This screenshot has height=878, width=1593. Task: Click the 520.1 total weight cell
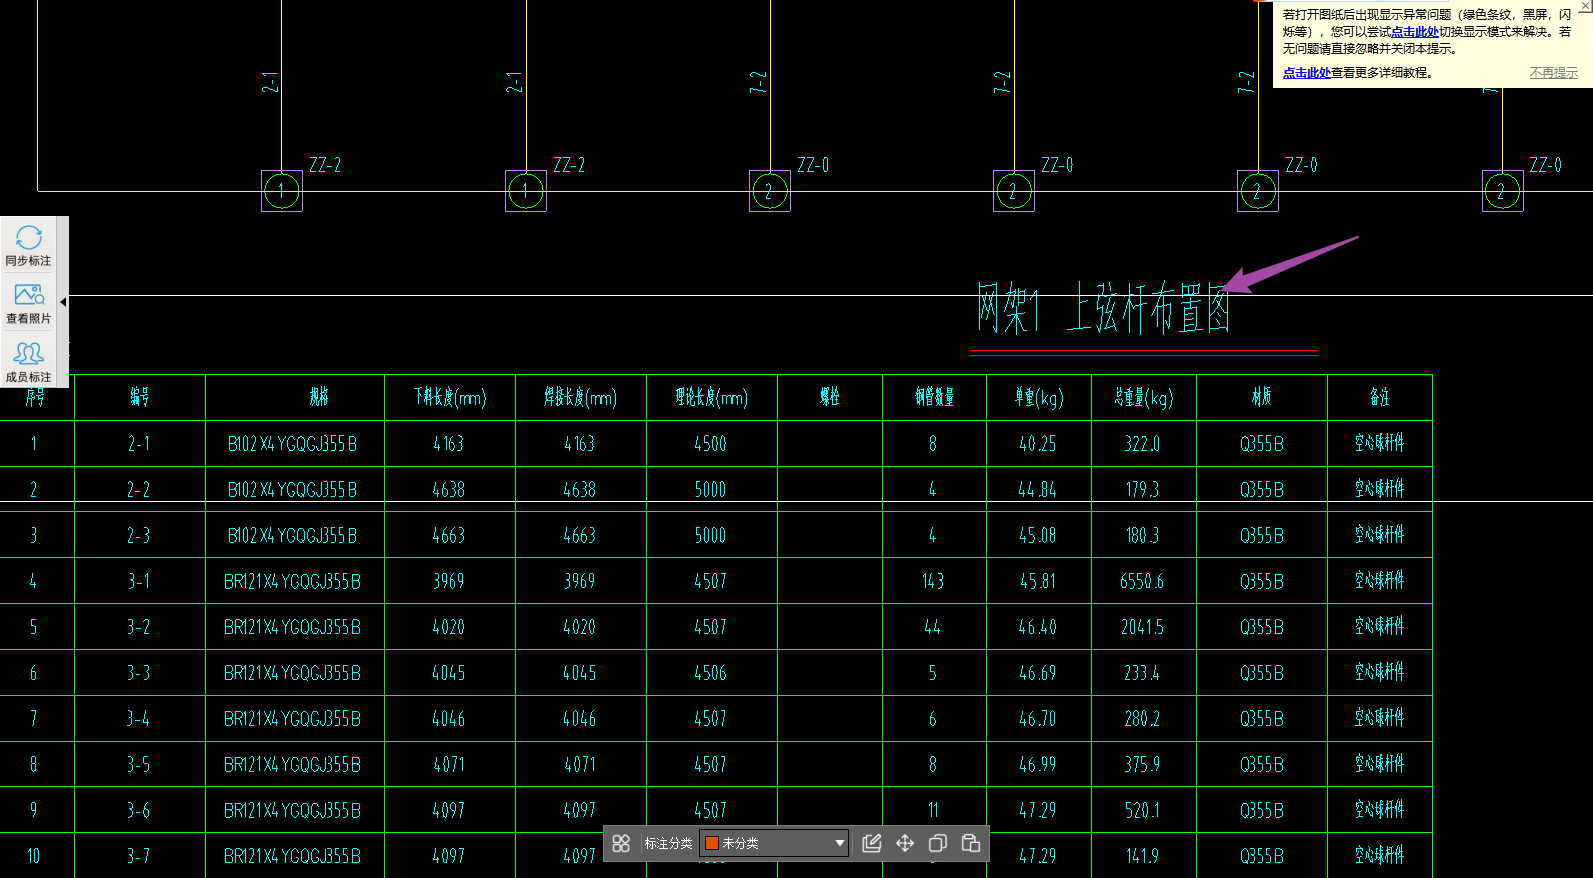point(1142,810)
